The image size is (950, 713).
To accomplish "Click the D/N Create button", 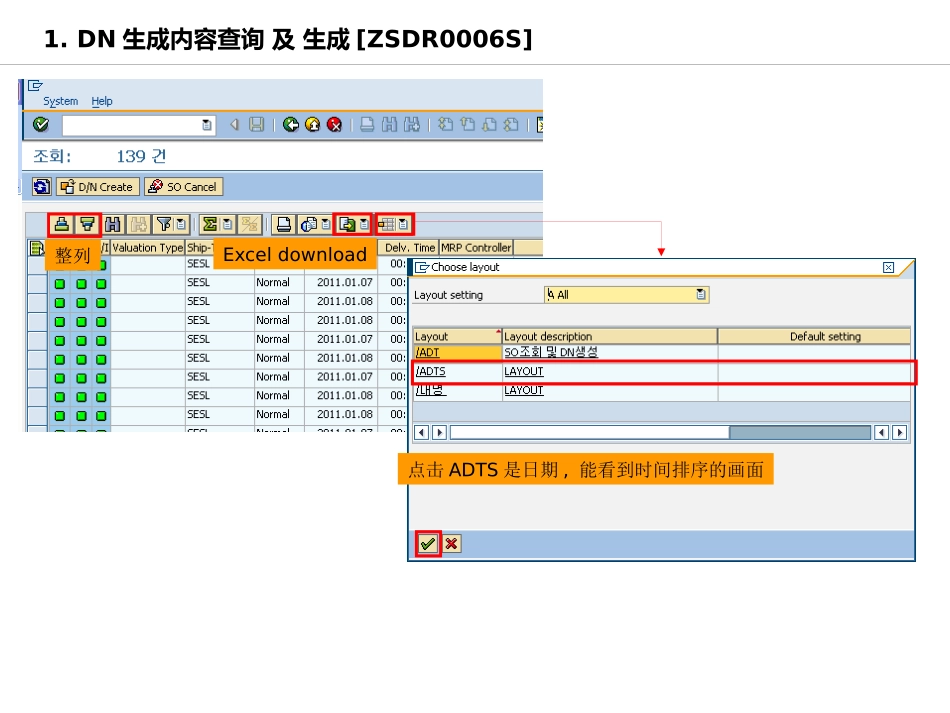I will [98, 187].
